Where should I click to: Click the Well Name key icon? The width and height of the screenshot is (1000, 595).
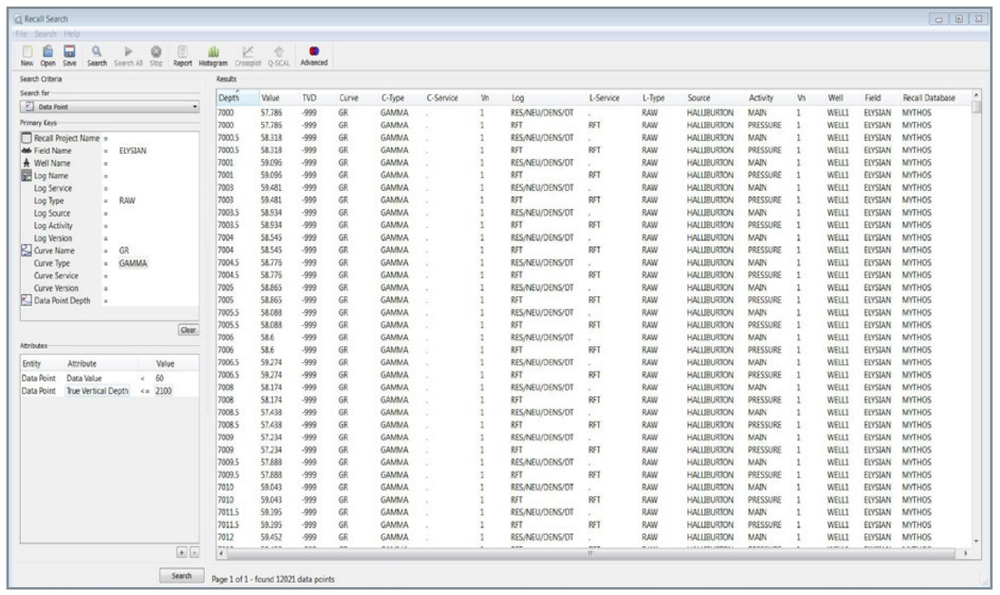(26, 163)
